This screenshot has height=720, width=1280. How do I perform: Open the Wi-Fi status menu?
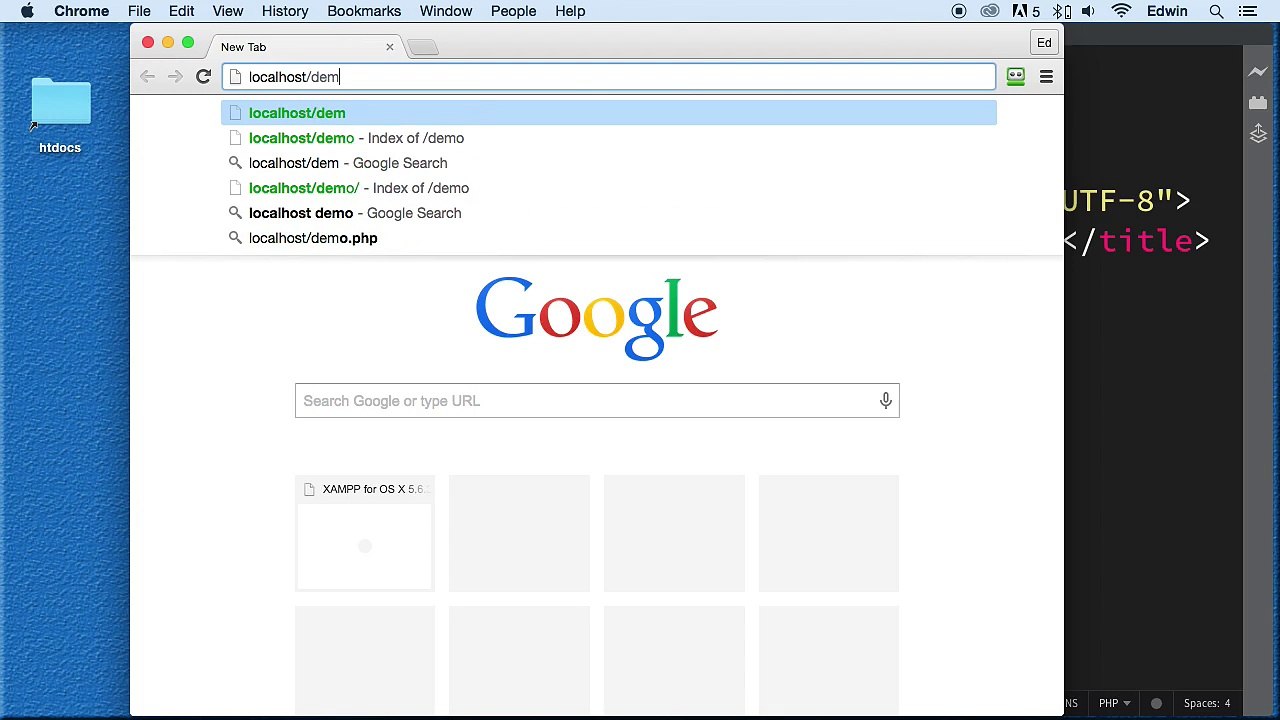pyautogui.click(x=1121, y=11)
